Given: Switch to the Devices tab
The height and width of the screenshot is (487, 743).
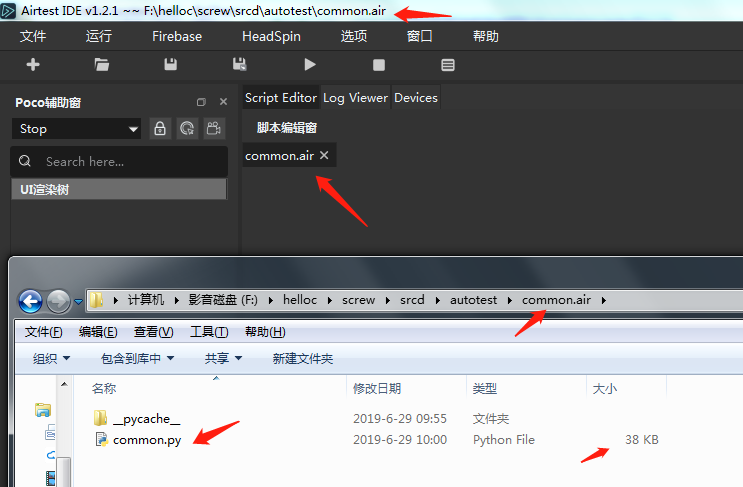Looking at the screenshot, I should [416, 98].
